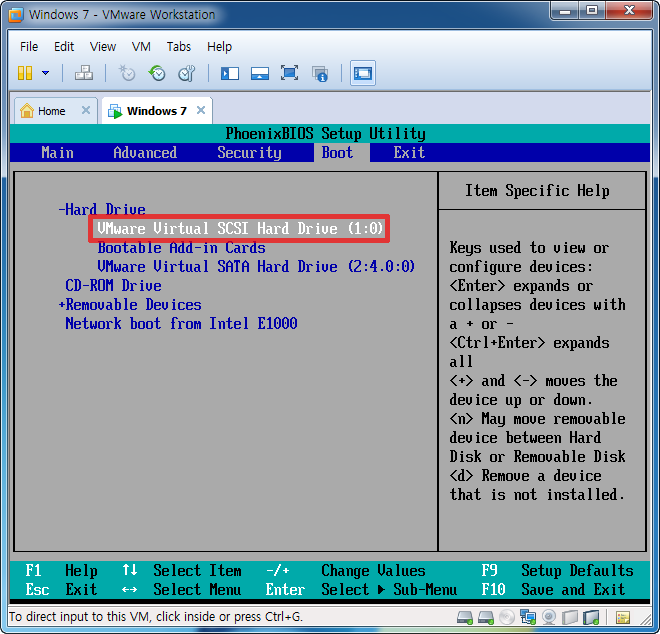Image resolution: width=660 pixels, height=634 pixels.
Task: Click the Send Ctrl+Alt+Del keyboard icon
Action: pos(84,73)
